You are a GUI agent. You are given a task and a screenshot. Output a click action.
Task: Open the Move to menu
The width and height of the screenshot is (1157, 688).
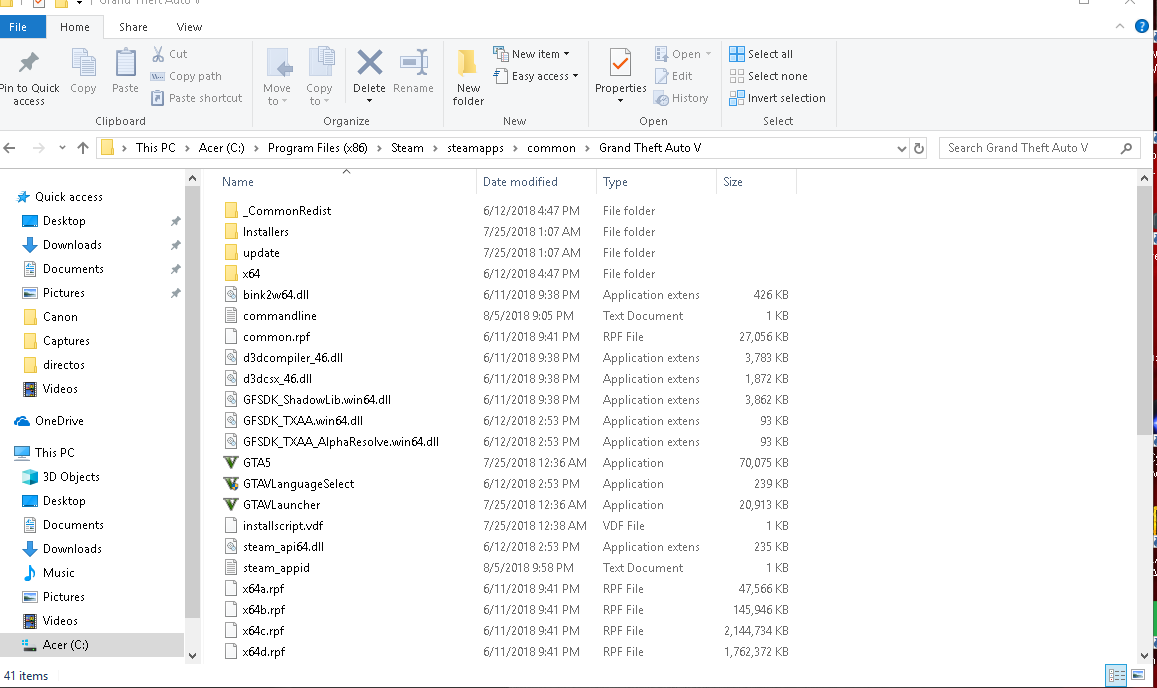[277, 77]
